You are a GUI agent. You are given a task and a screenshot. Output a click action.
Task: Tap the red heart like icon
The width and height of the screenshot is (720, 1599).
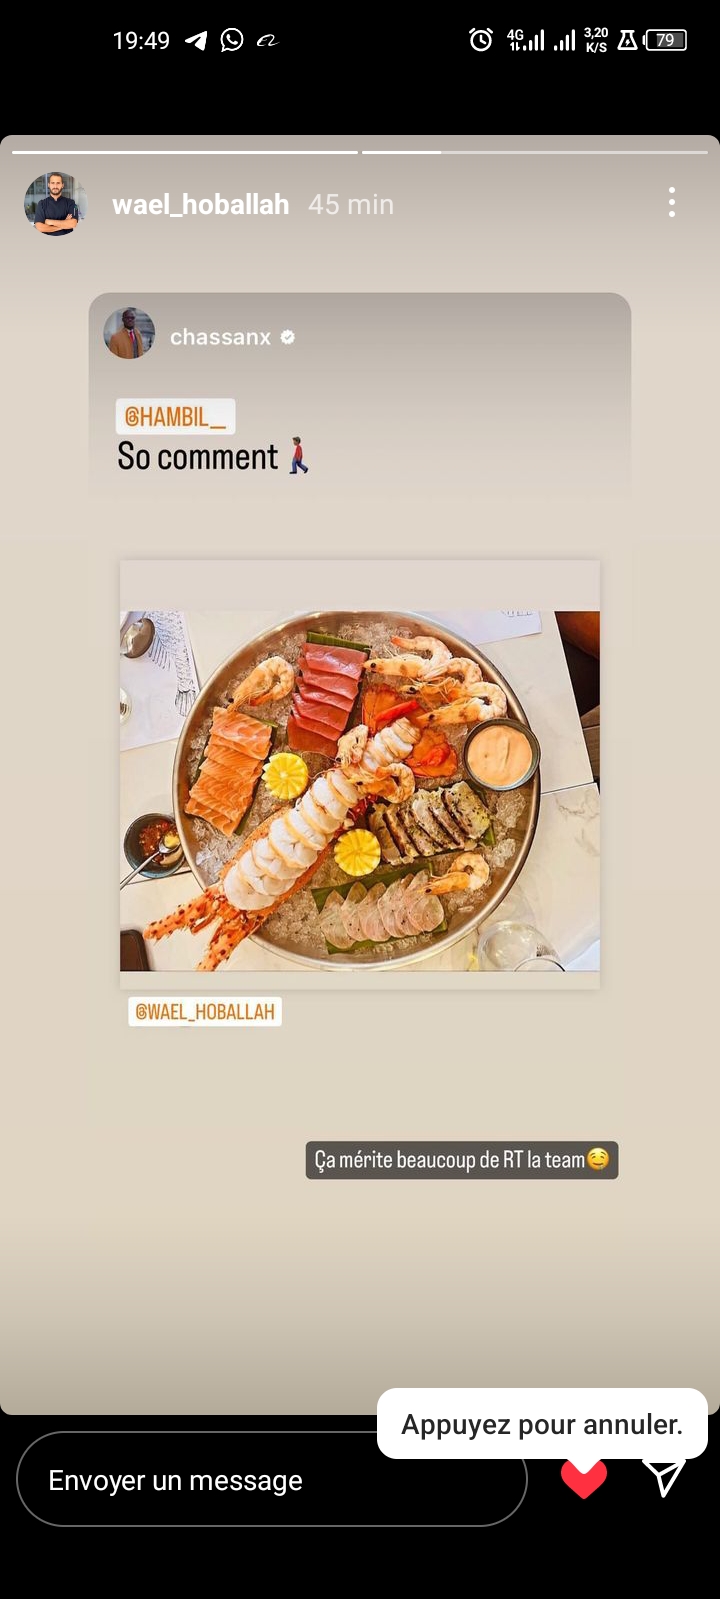pos(584,1479)
